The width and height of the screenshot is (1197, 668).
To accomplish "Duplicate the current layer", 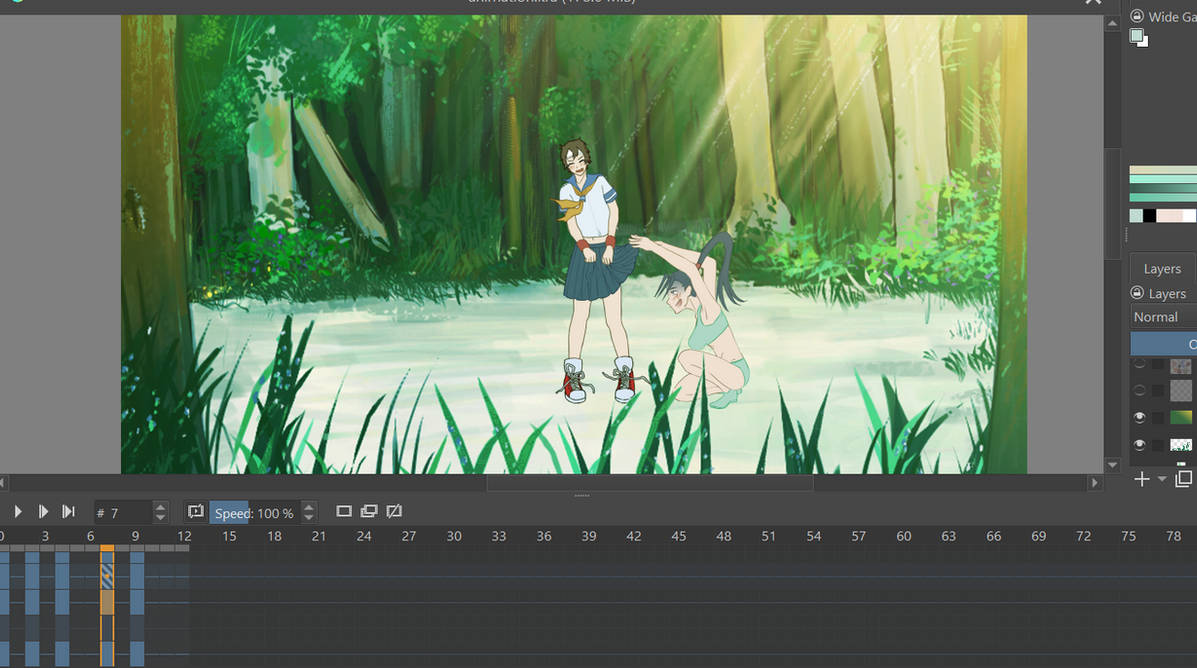I will (x=1184, y=479).
